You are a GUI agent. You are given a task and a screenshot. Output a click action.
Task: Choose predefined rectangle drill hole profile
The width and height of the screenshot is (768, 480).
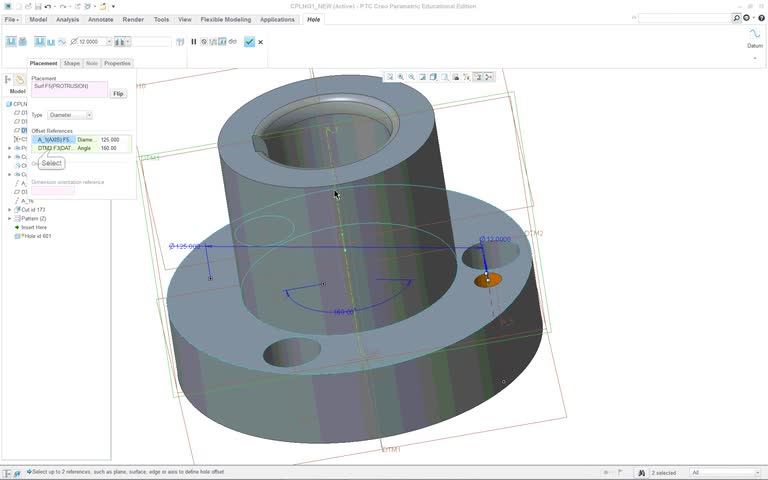(x=40, y=42)
